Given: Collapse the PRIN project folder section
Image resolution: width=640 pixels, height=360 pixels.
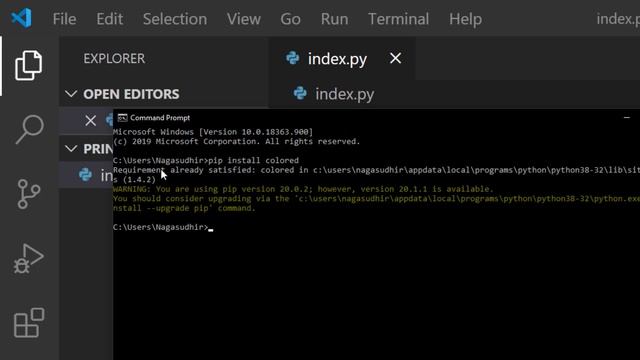Looking at the screenshot, I should point(71,149).
